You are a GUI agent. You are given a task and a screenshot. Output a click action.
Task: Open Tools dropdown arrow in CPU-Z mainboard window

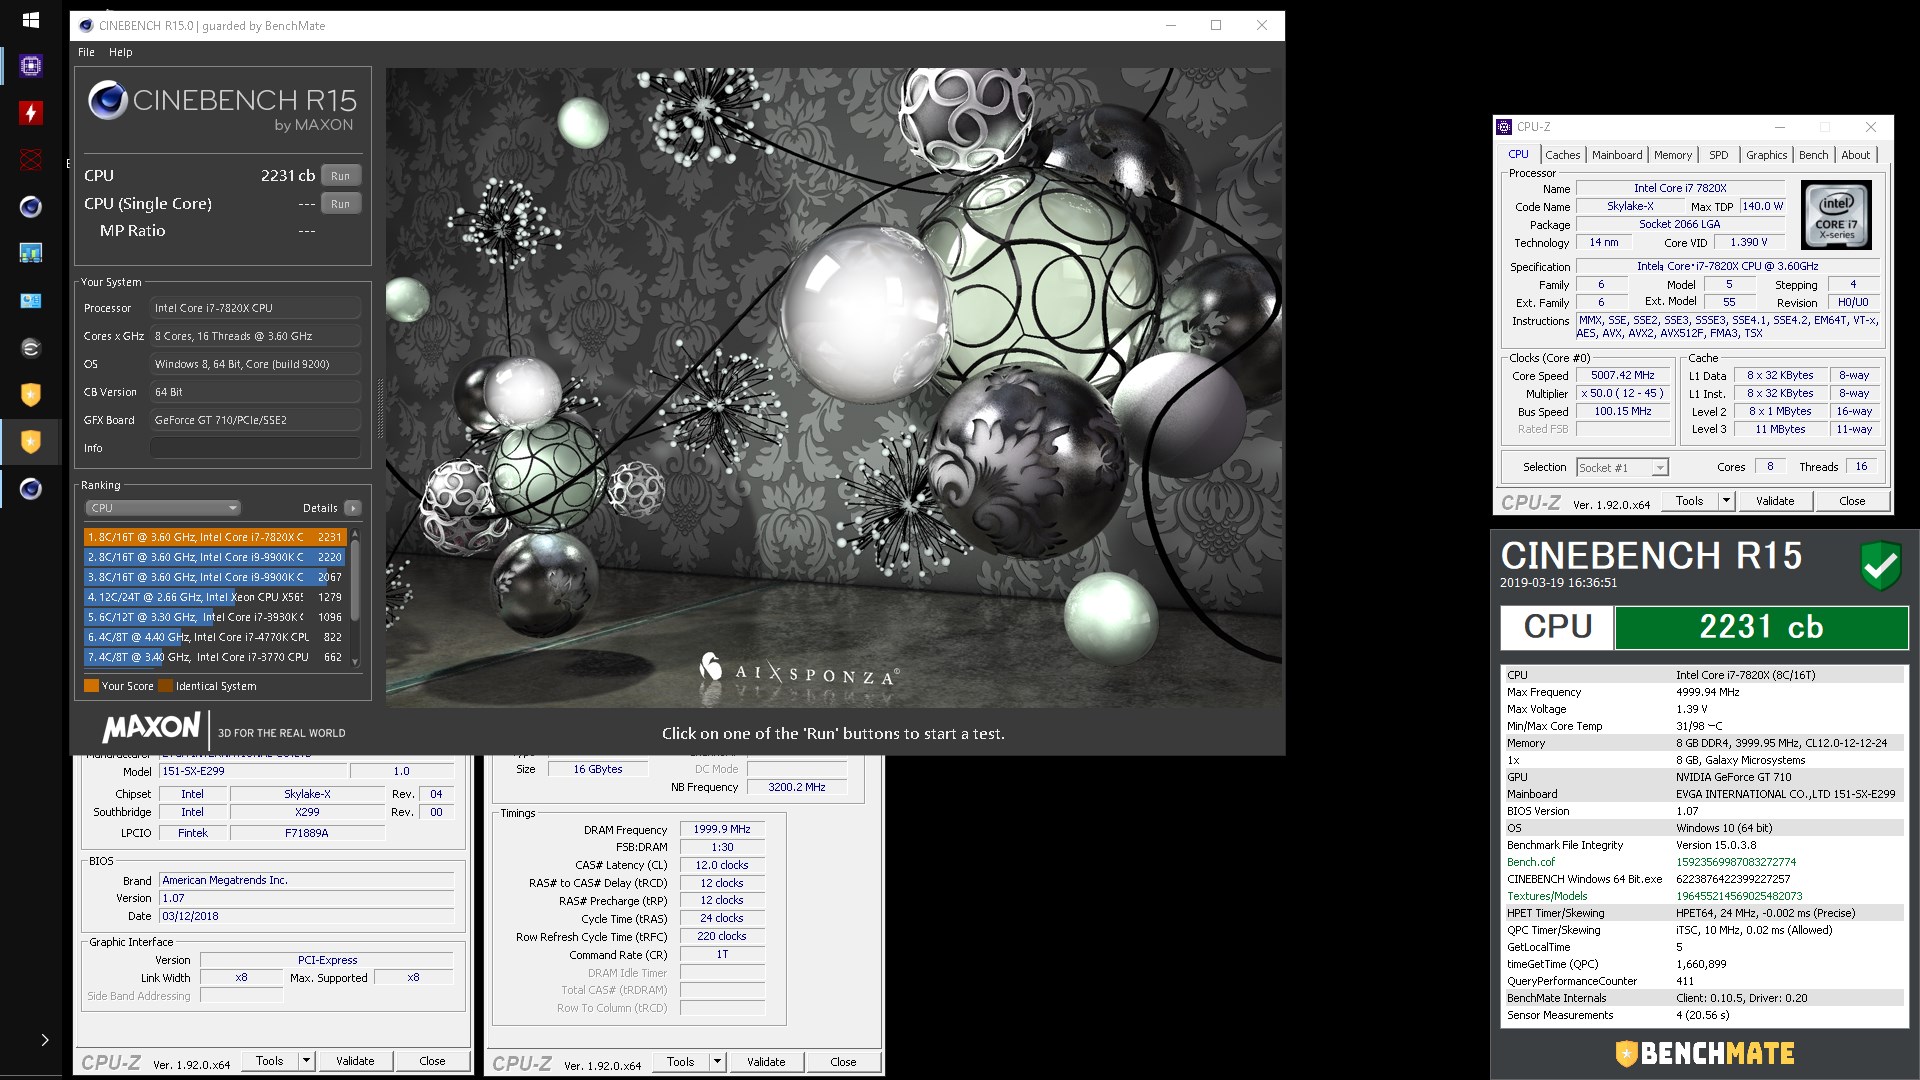306,1061
